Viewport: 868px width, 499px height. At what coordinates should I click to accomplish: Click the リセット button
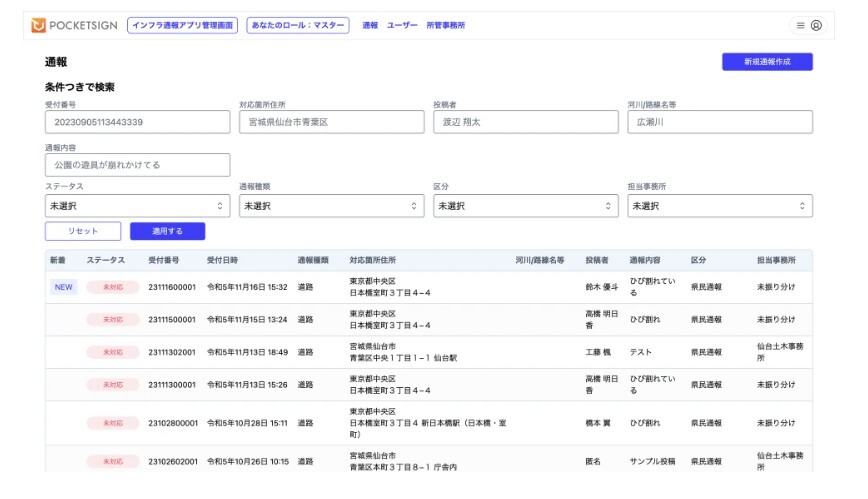coord(83,231)
